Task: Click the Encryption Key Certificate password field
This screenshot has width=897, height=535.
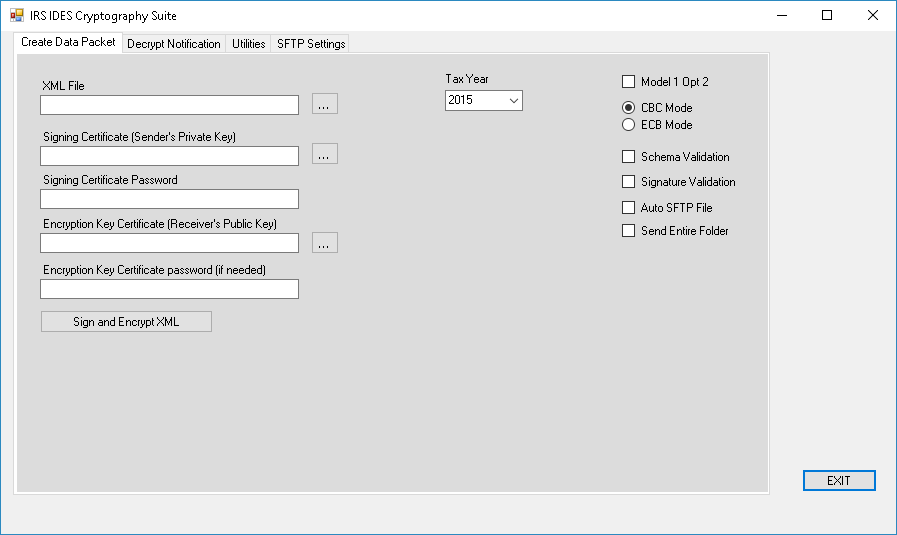Action: click(x=169, y=289)
